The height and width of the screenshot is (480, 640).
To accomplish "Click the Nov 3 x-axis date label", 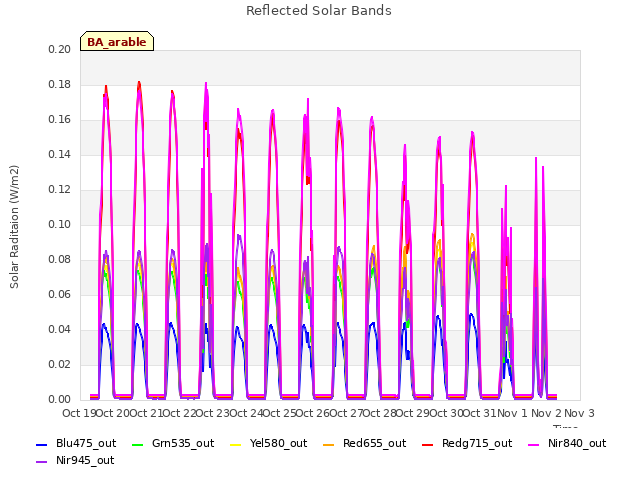I will (579, 413).
